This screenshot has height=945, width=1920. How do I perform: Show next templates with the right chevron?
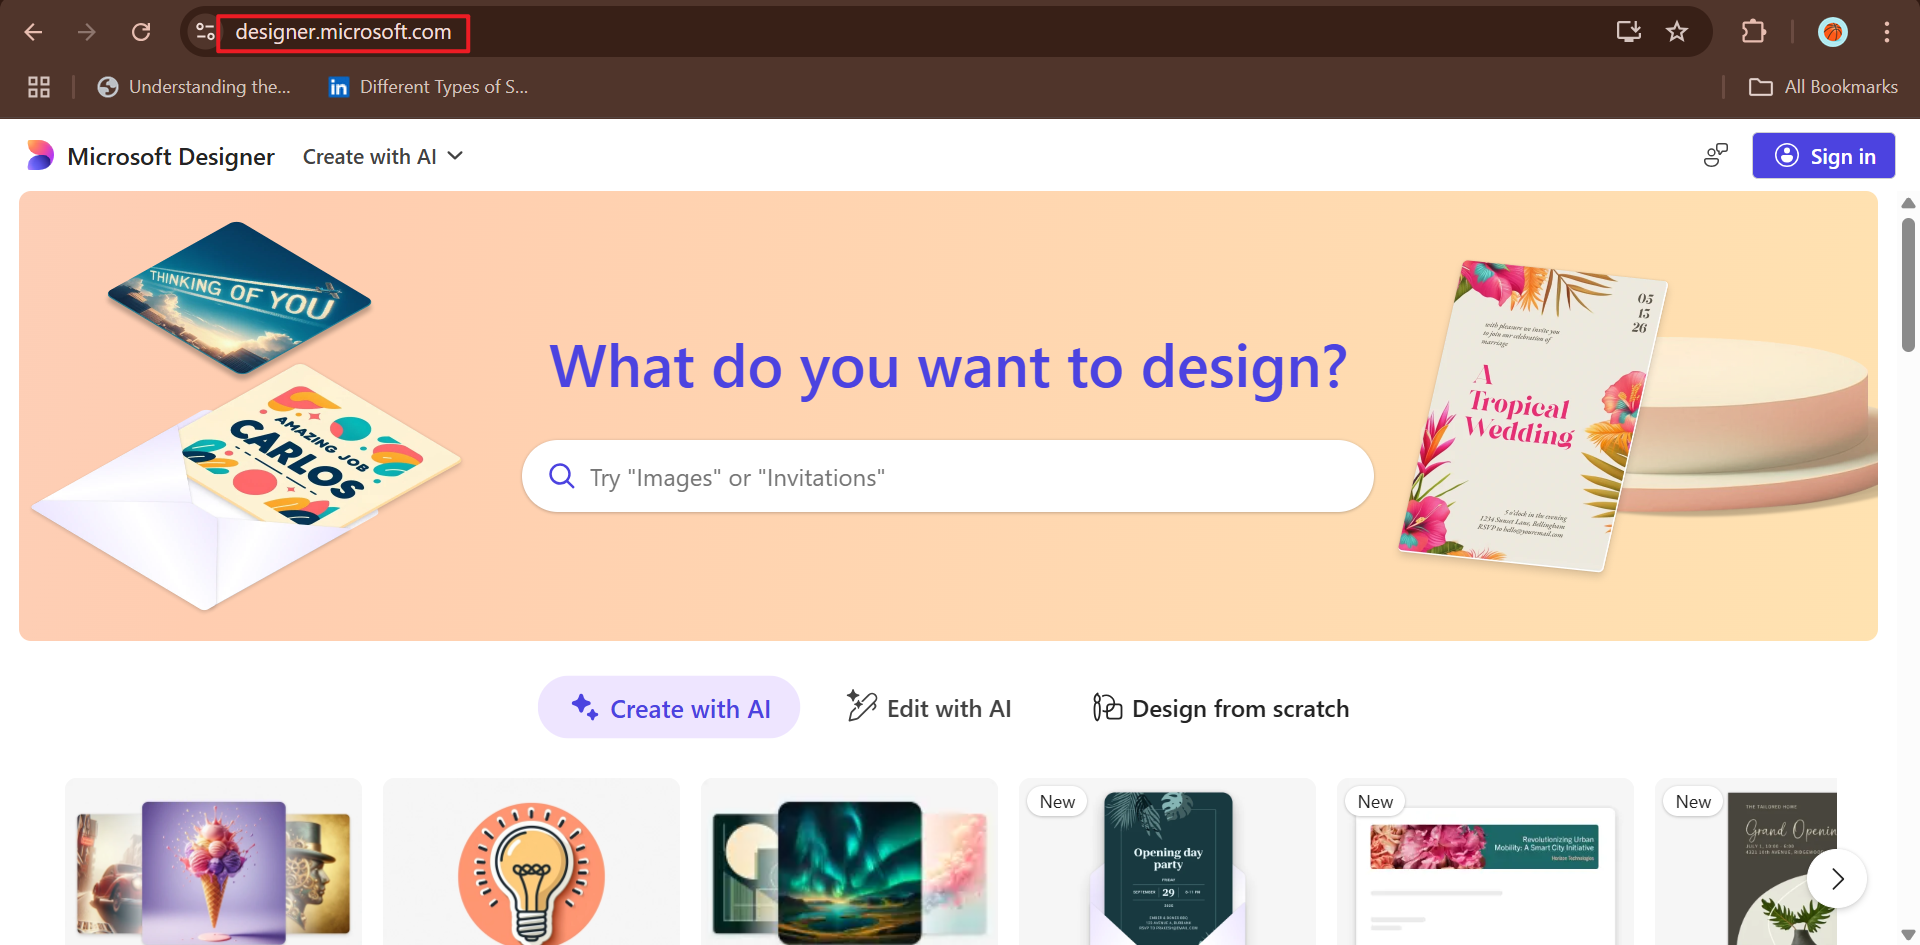(x=1837, y=879)
